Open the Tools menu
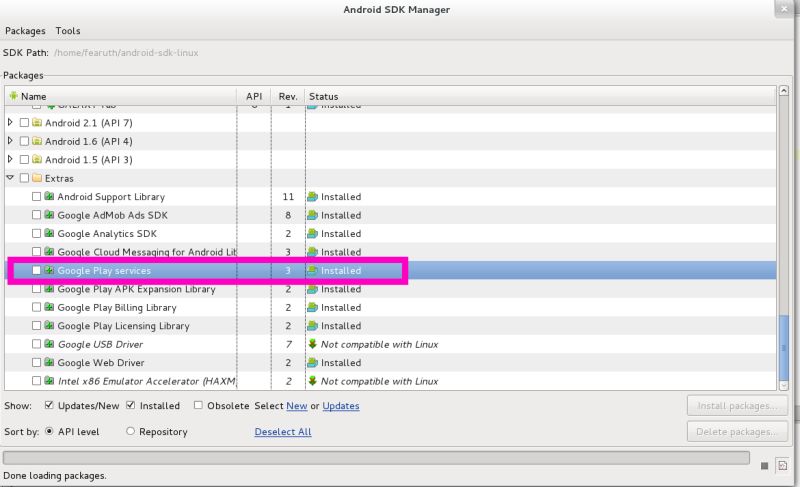The image size is (800, 487). pyautogui.click(x=68, y=31)
